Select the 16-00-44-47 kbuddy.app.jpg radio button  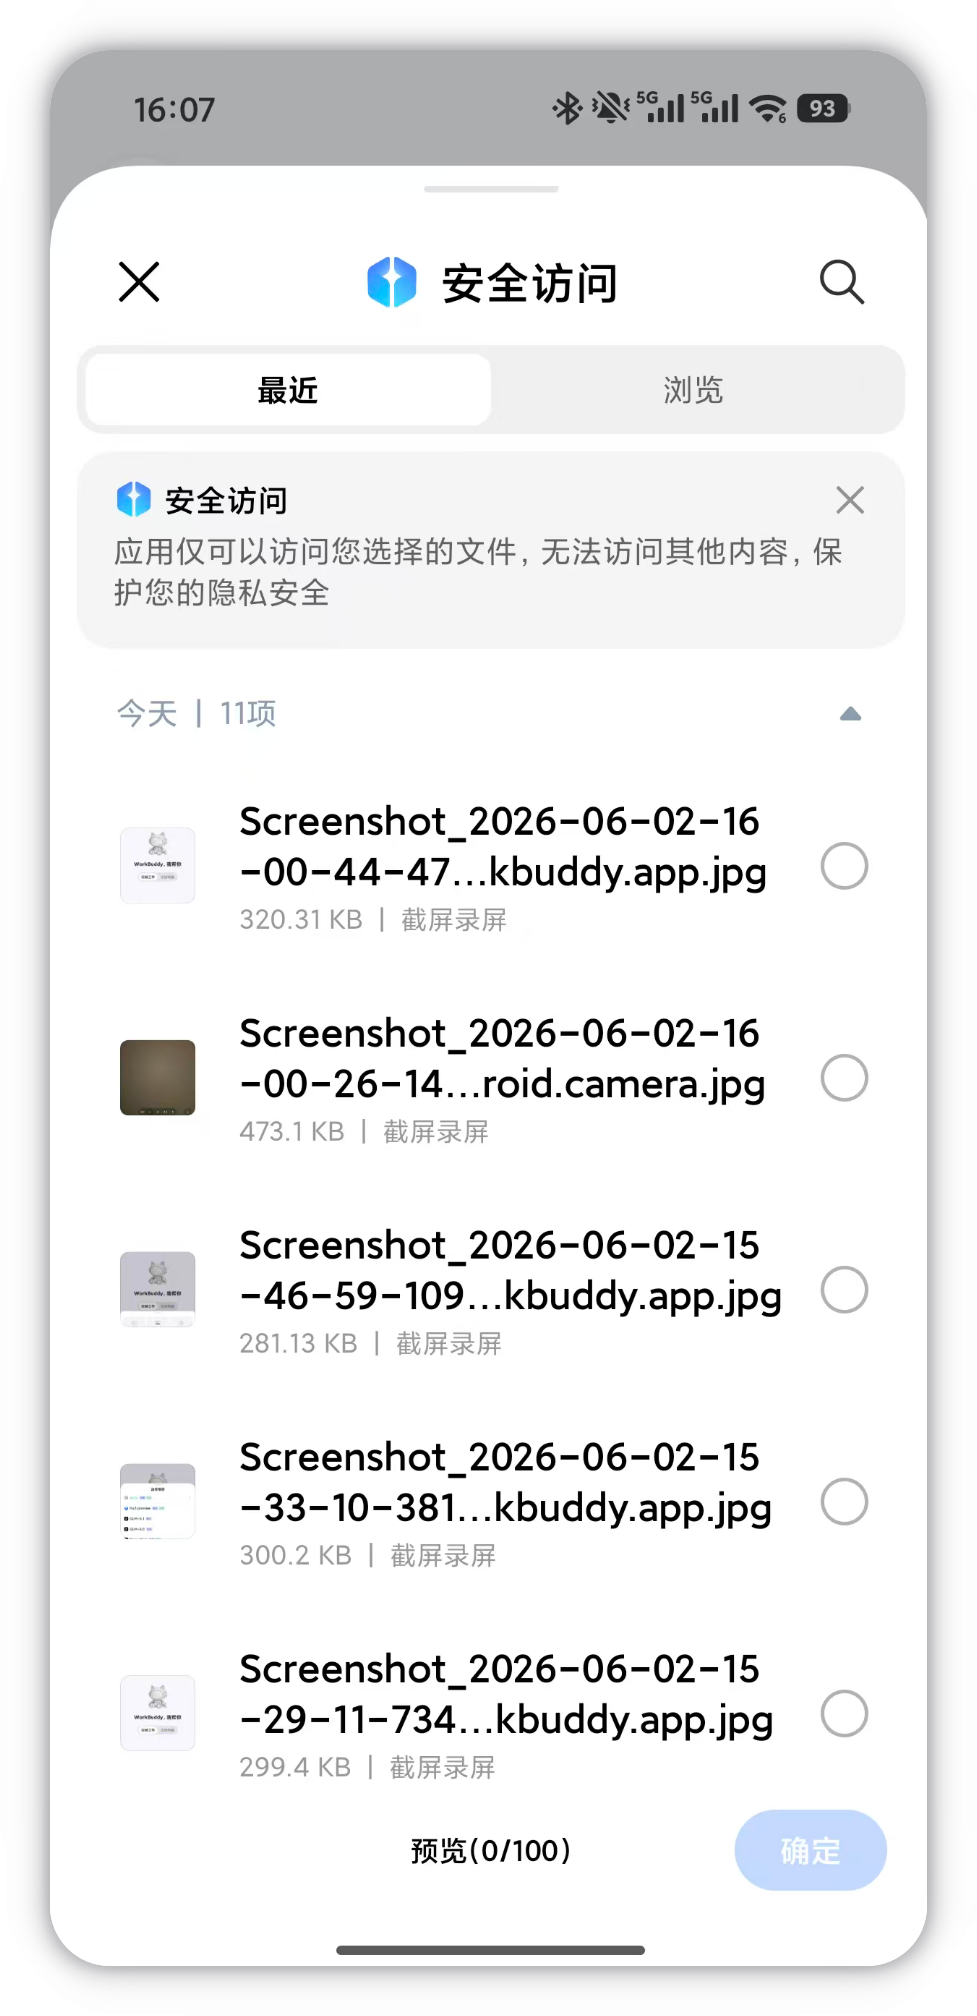click(844, 866)
